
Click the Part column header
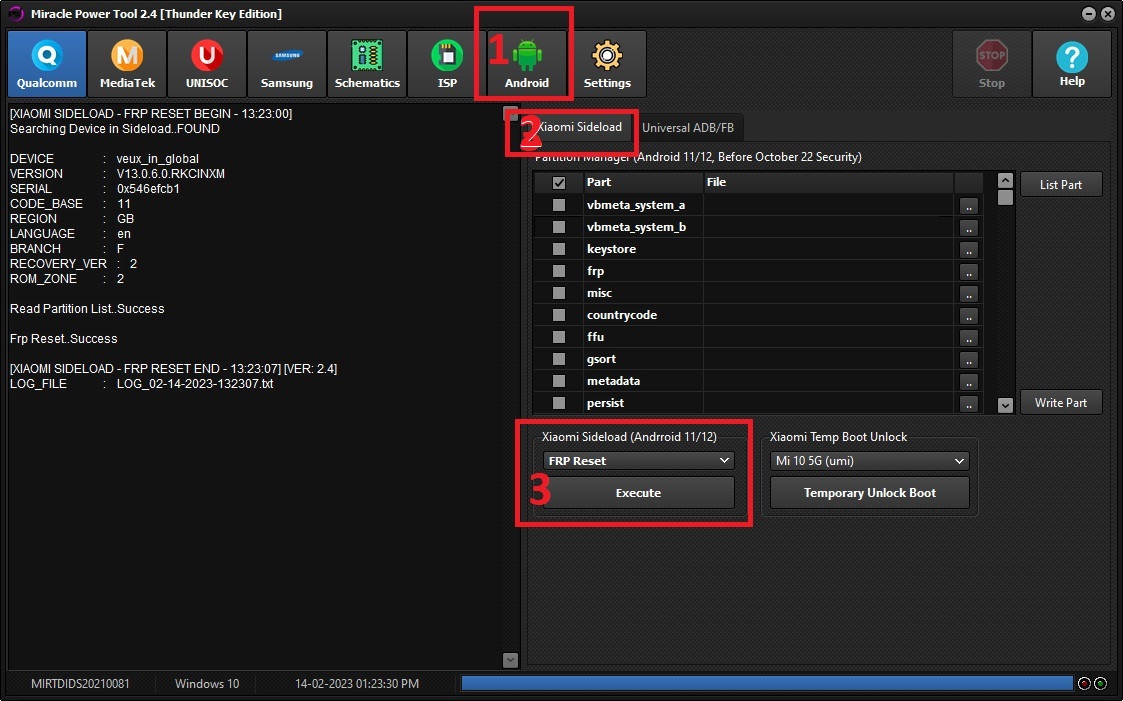[642, 182]
